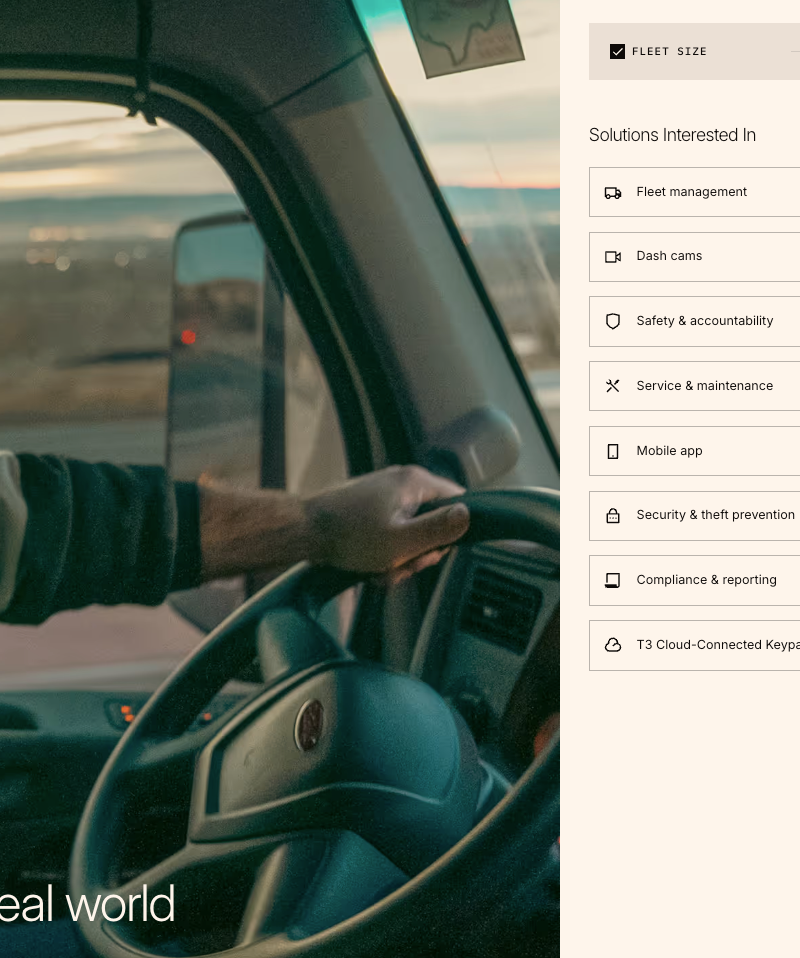Click the Solutions Interested In heading
This screenshot has width=800, height=958.
[x=672, y=135]
